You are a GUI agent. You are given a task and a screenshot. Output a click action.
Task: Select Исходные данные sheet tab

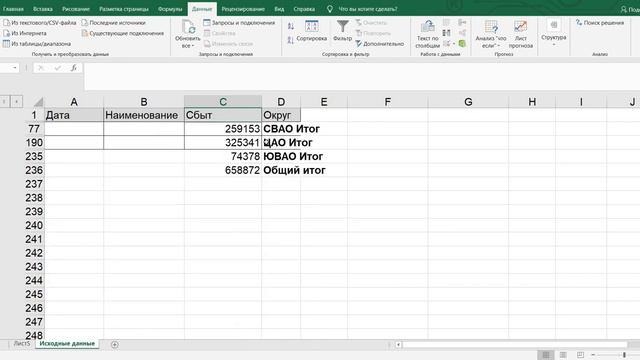tap(67, 344)
